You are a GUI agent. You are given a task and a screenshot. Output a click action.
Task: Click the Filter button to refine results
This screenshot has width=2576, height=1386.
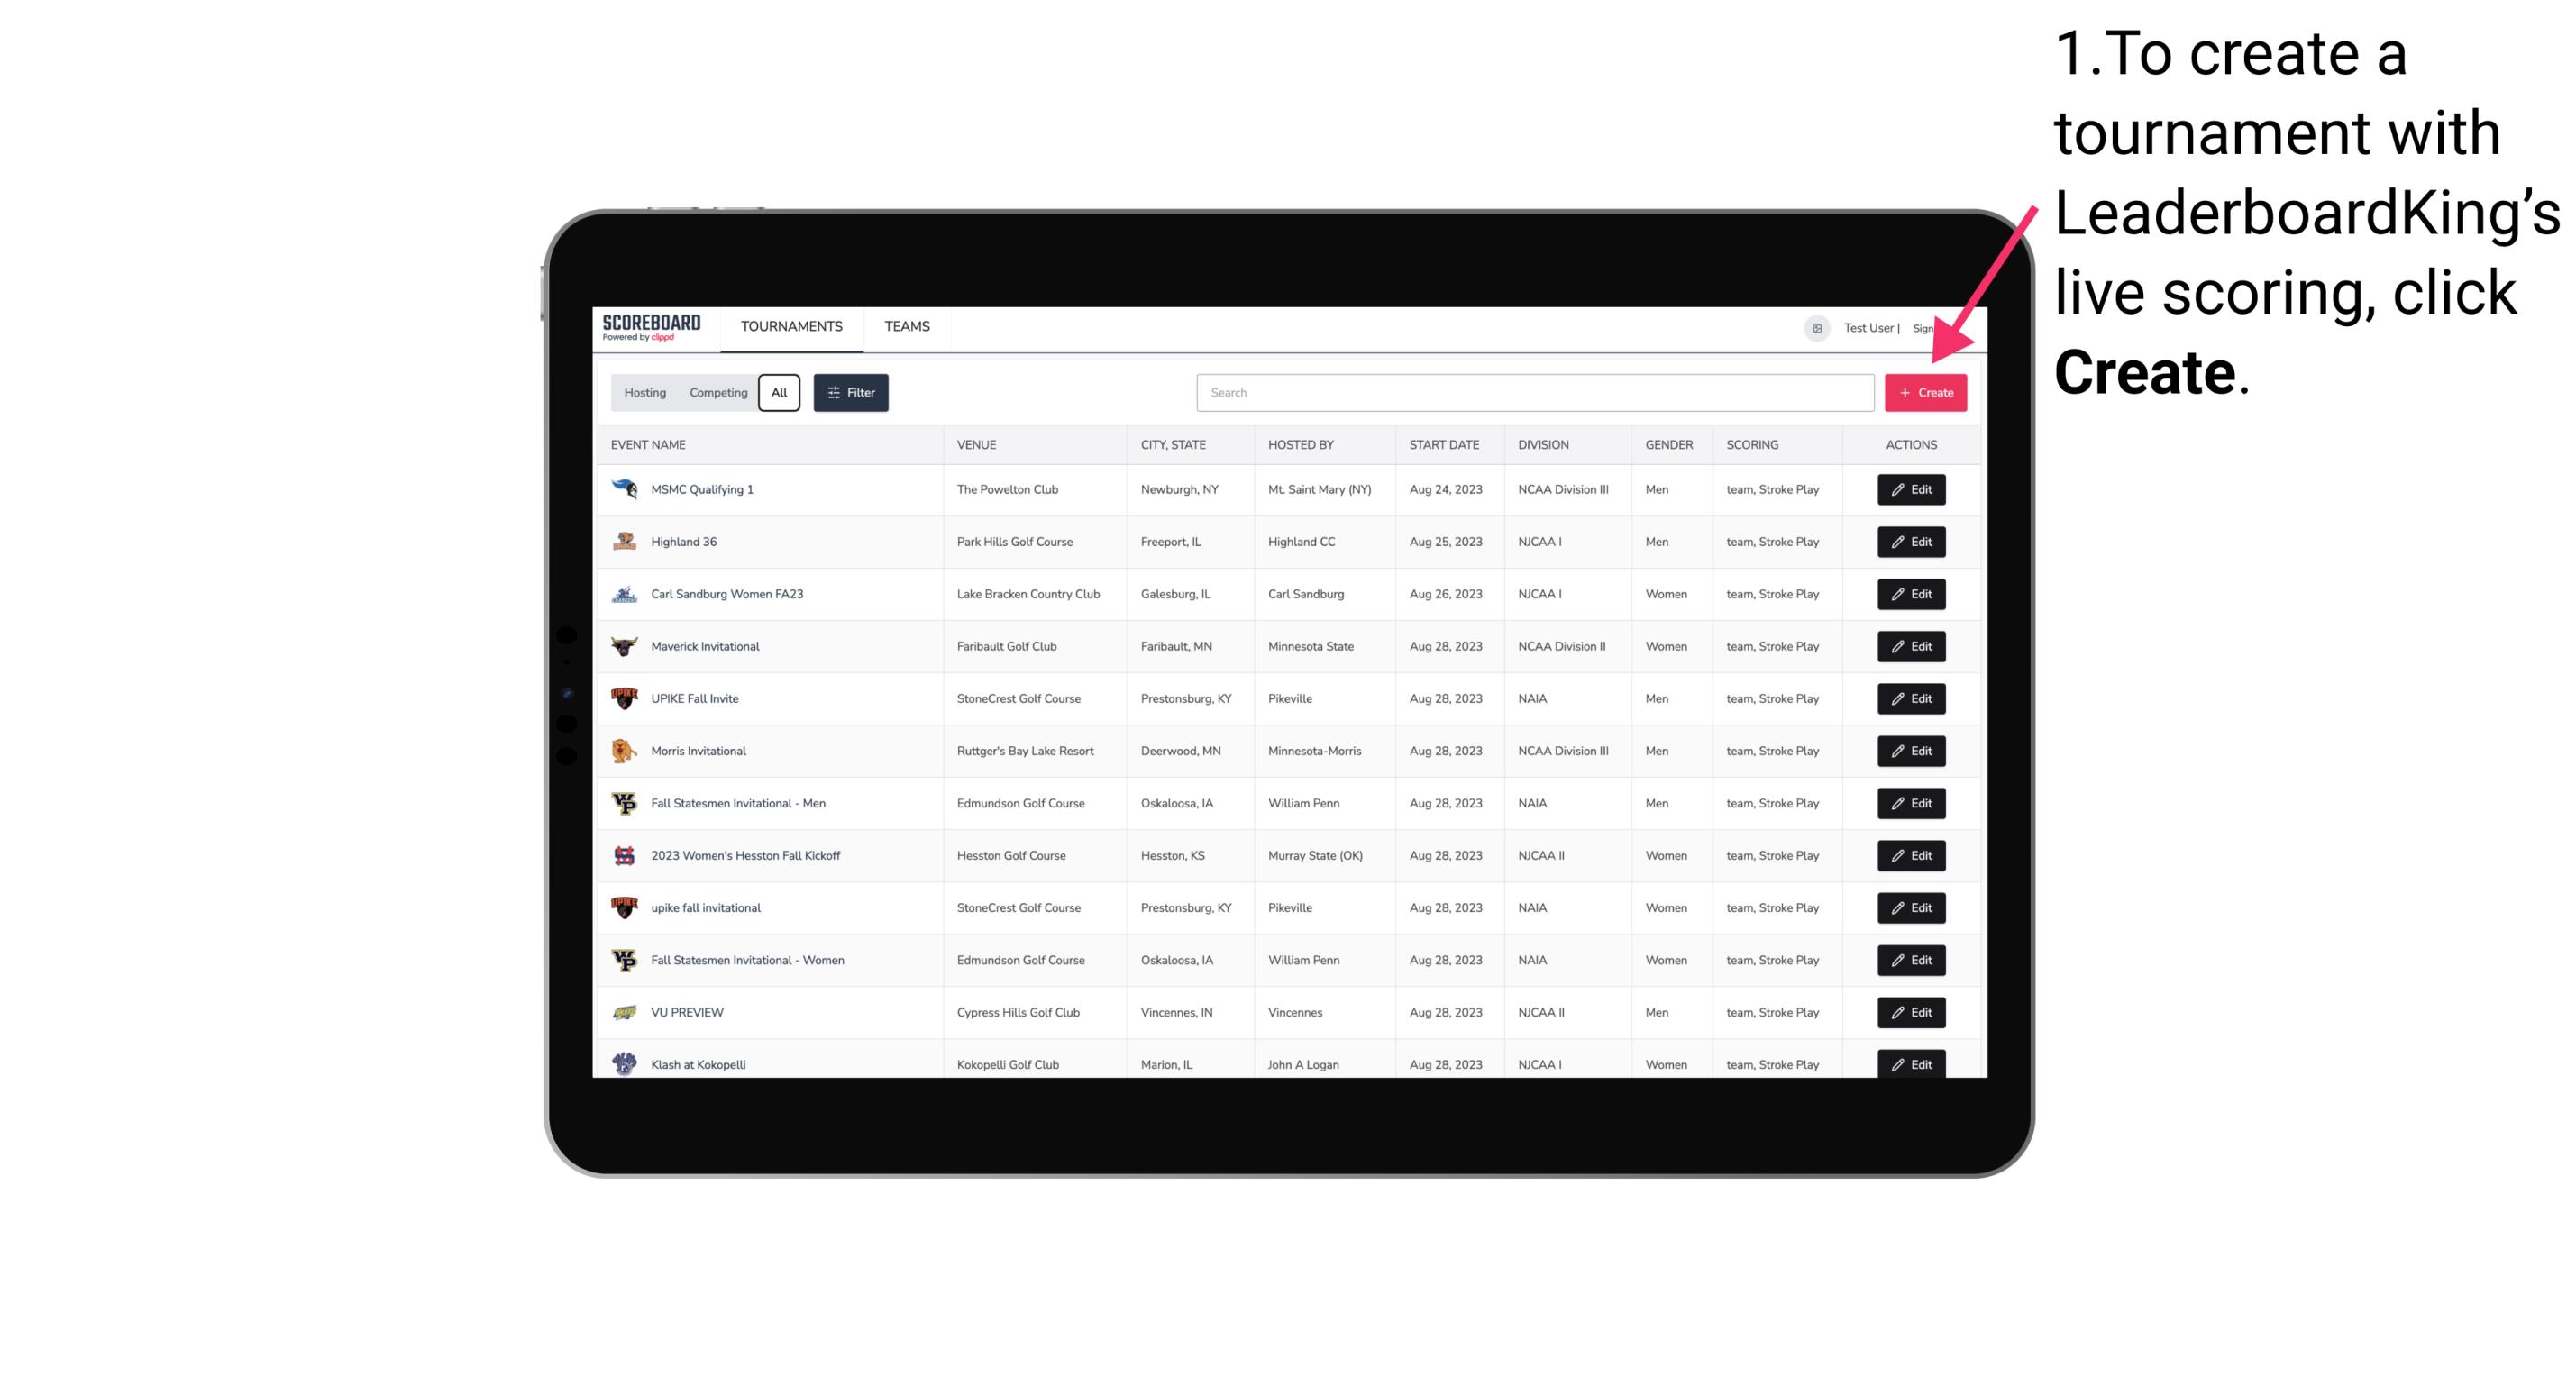tap(850, 393)
